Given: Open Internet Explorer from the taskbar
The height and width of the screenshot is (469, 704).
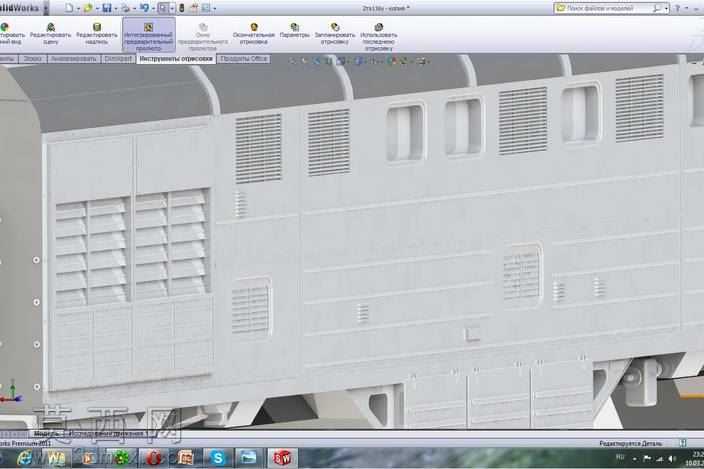Looking at the screenshot, I should 24,458.
